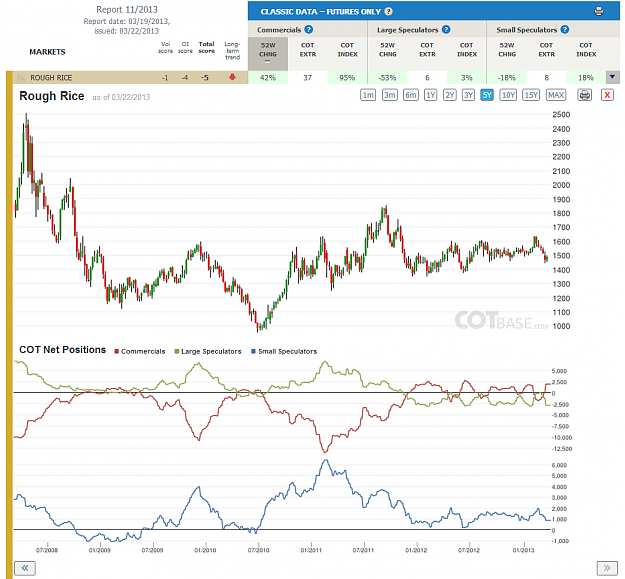Go to next period with right arrows
This screenshot has width=625, height=579.
607,568
